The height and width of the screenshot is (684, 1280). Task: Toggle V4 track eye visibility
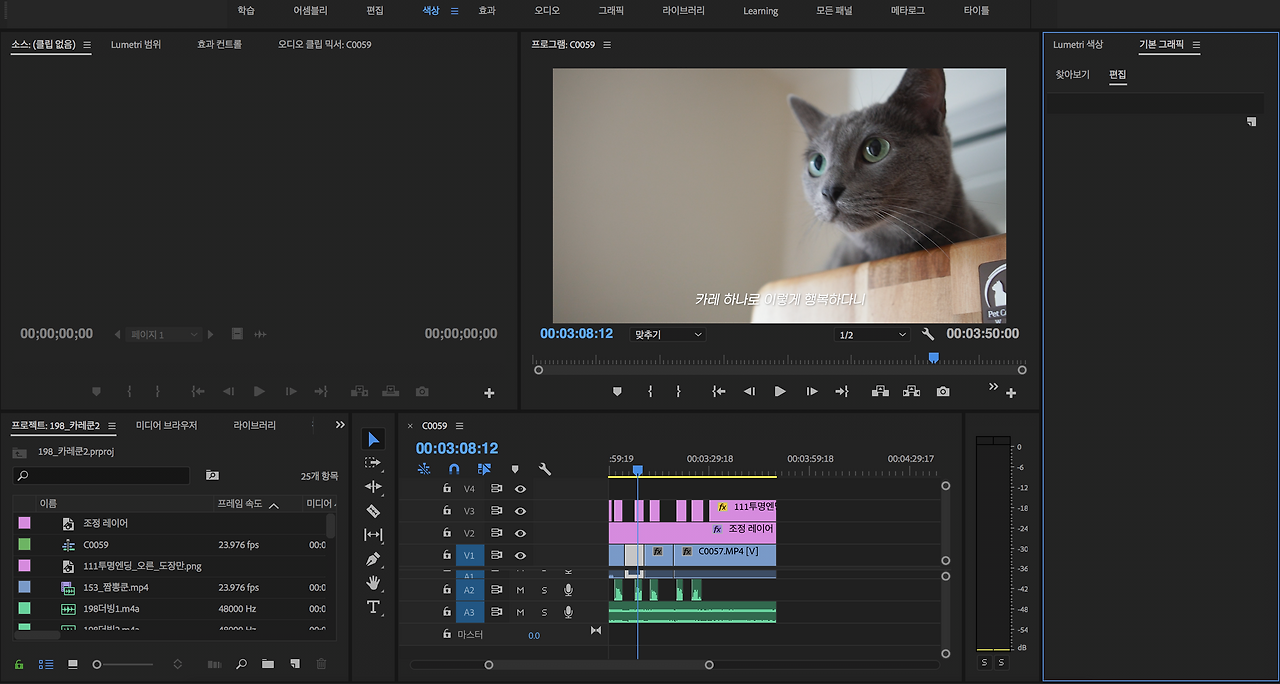[x=520, y=489]
